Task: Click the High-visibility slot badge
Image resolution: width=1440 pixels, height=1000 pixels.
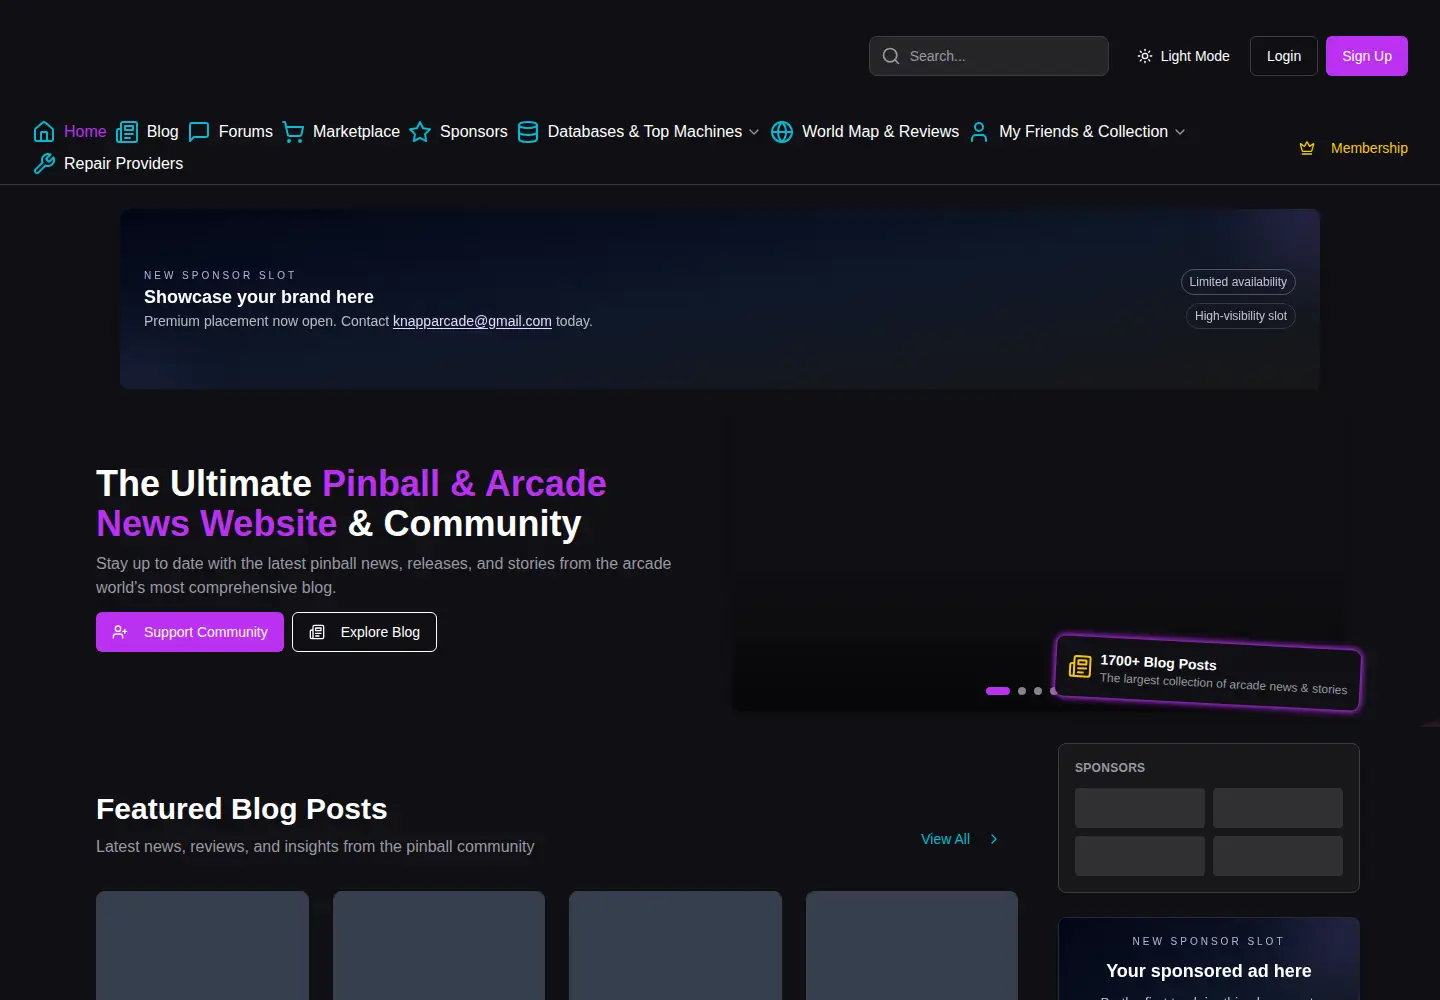Action: tap(1241, 316)
